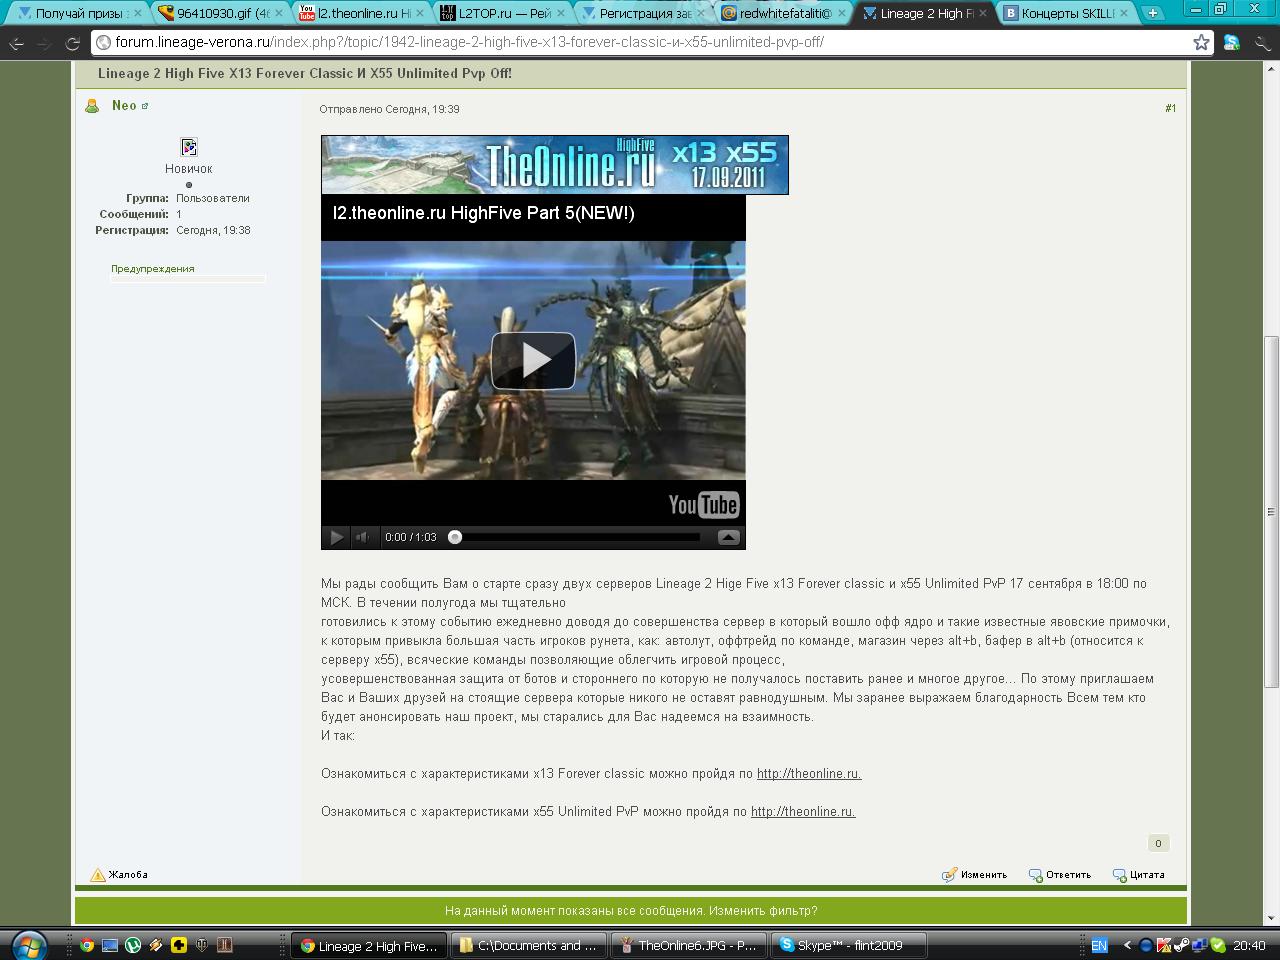Screen dimensions: 1280x960
Task: Expand hidden system tray icons
Action: (1128, 945)
